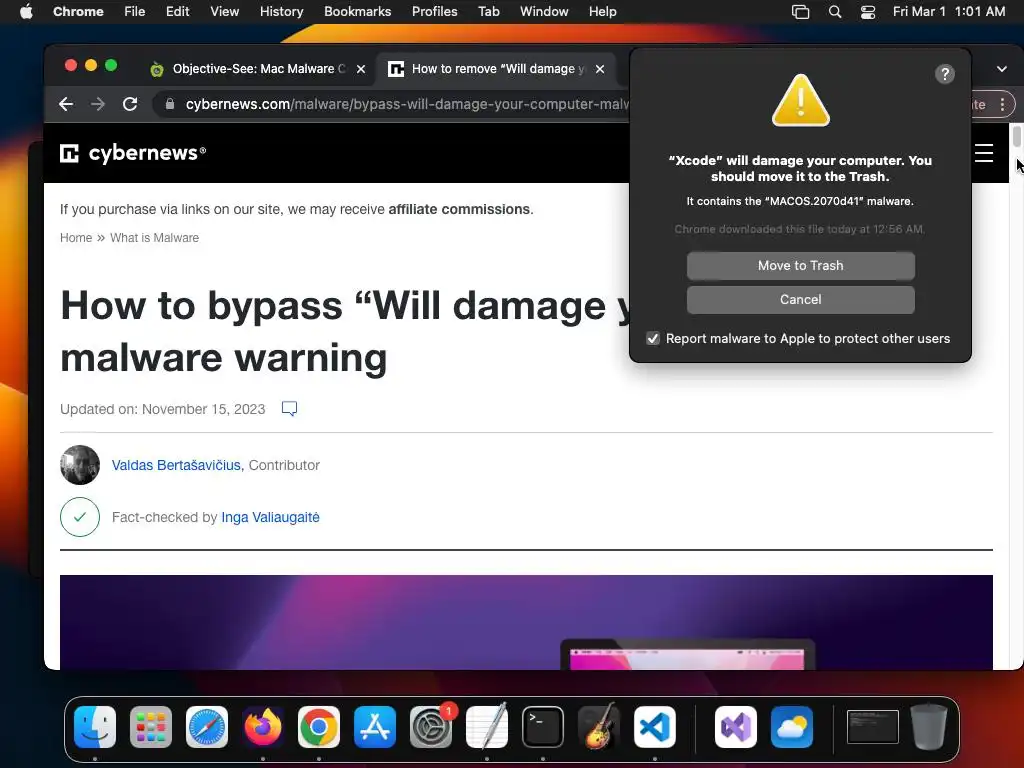The image size is (1024, 768).
Task: Open minimized window thumbnail in Dock
Action: click(872, 727)
